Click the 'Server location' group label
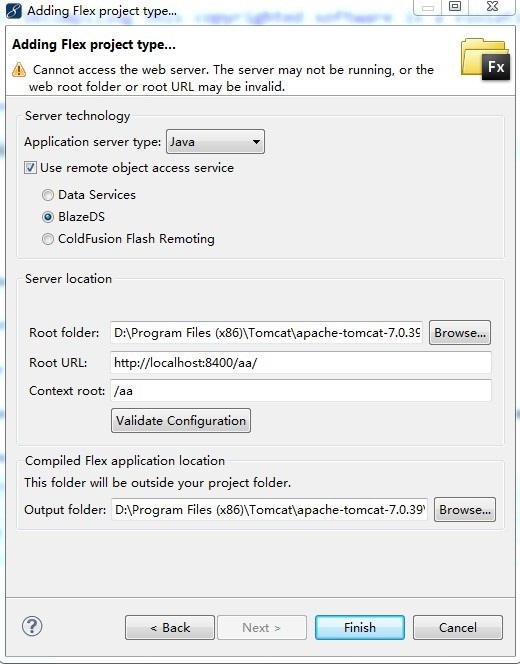This screenshot has width=520, height=664. click(68, 279)
